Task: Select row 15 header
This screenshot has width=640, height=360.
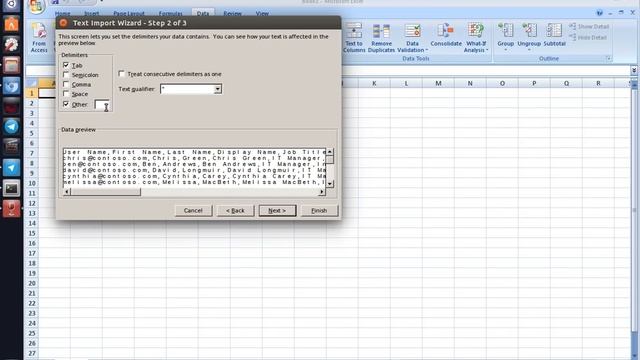Action: click(x=32, y=233)
